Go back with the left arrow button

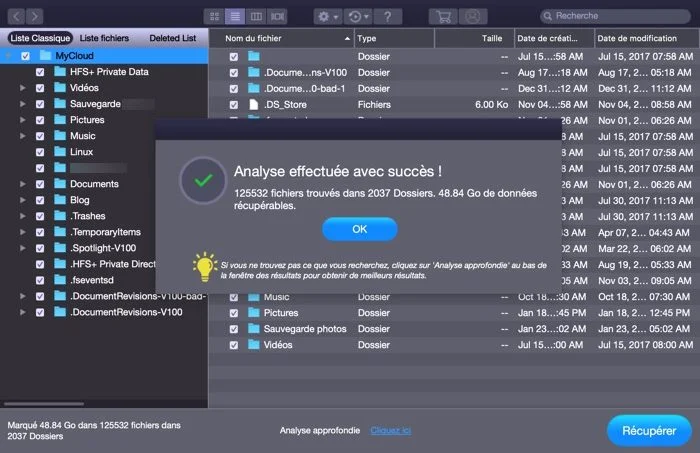(x=16, y=17)
